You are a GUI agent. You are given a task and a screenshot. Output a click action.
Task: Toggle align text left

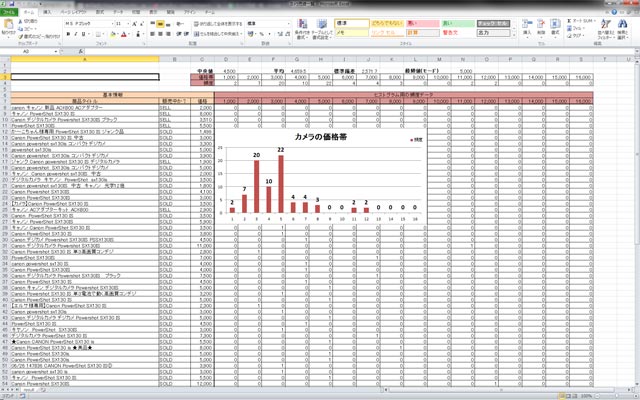click(x=153, y=34)
